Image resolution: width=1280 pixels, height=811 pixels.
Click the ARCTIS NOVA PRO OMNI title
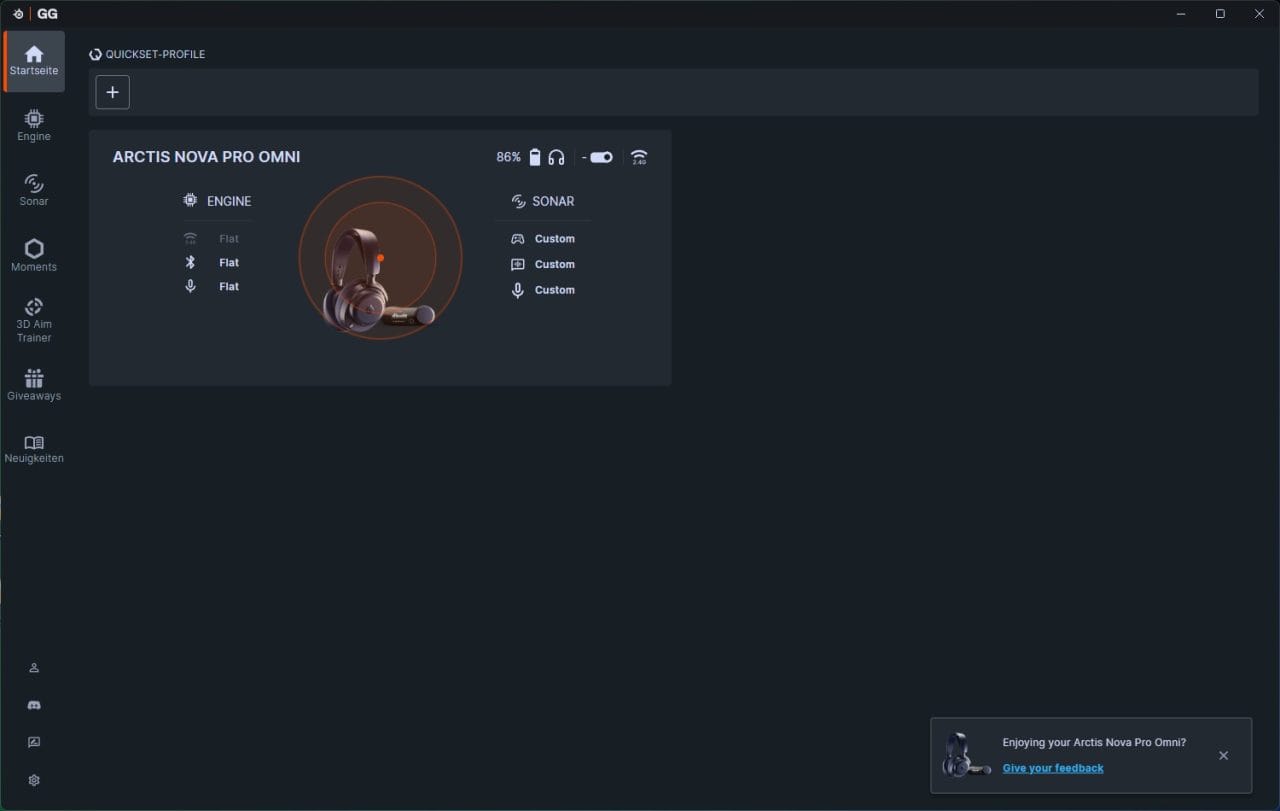(206, 157)
